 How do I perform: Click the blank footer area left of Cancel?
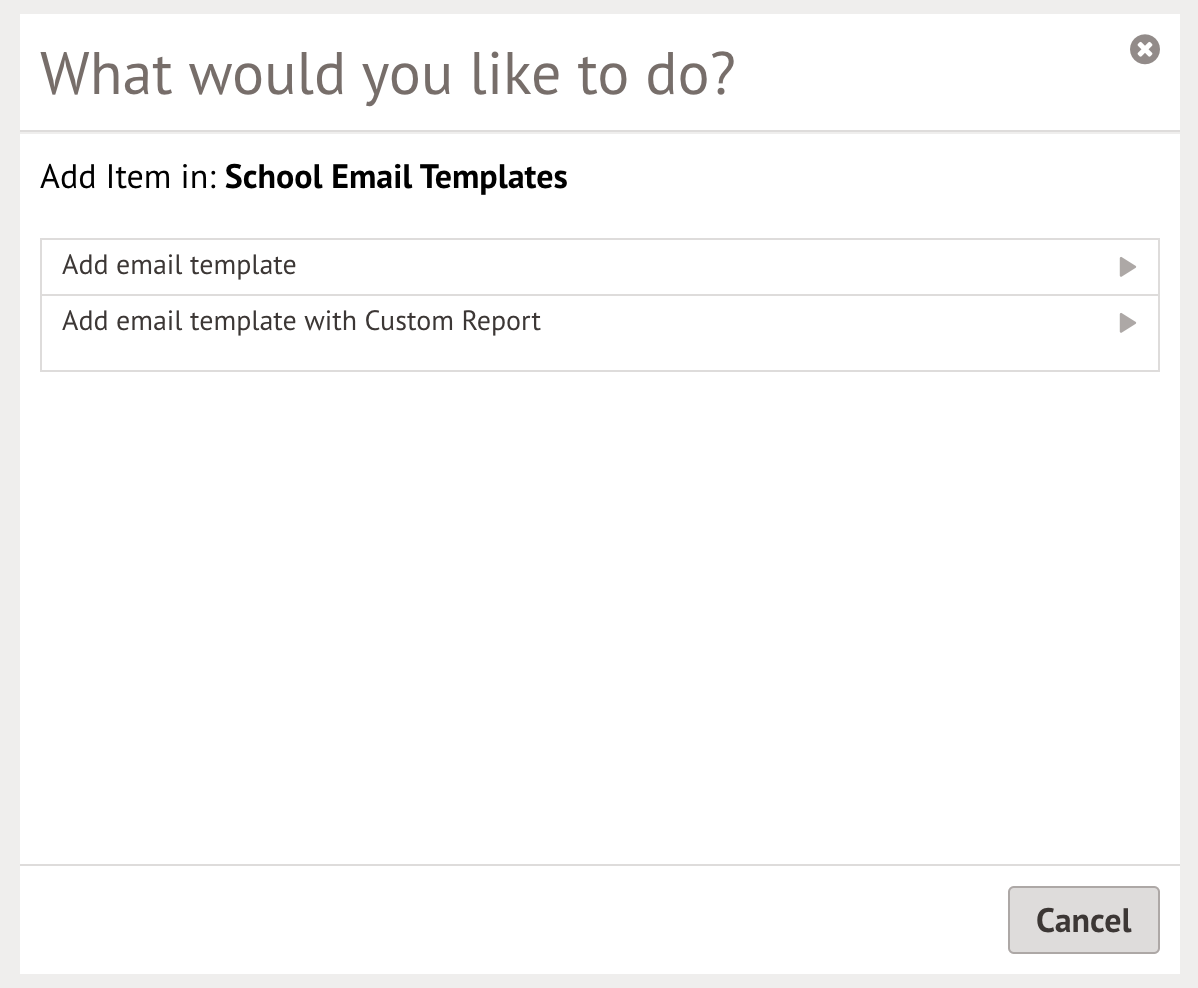pyautogui.click(x=500, y=919)
